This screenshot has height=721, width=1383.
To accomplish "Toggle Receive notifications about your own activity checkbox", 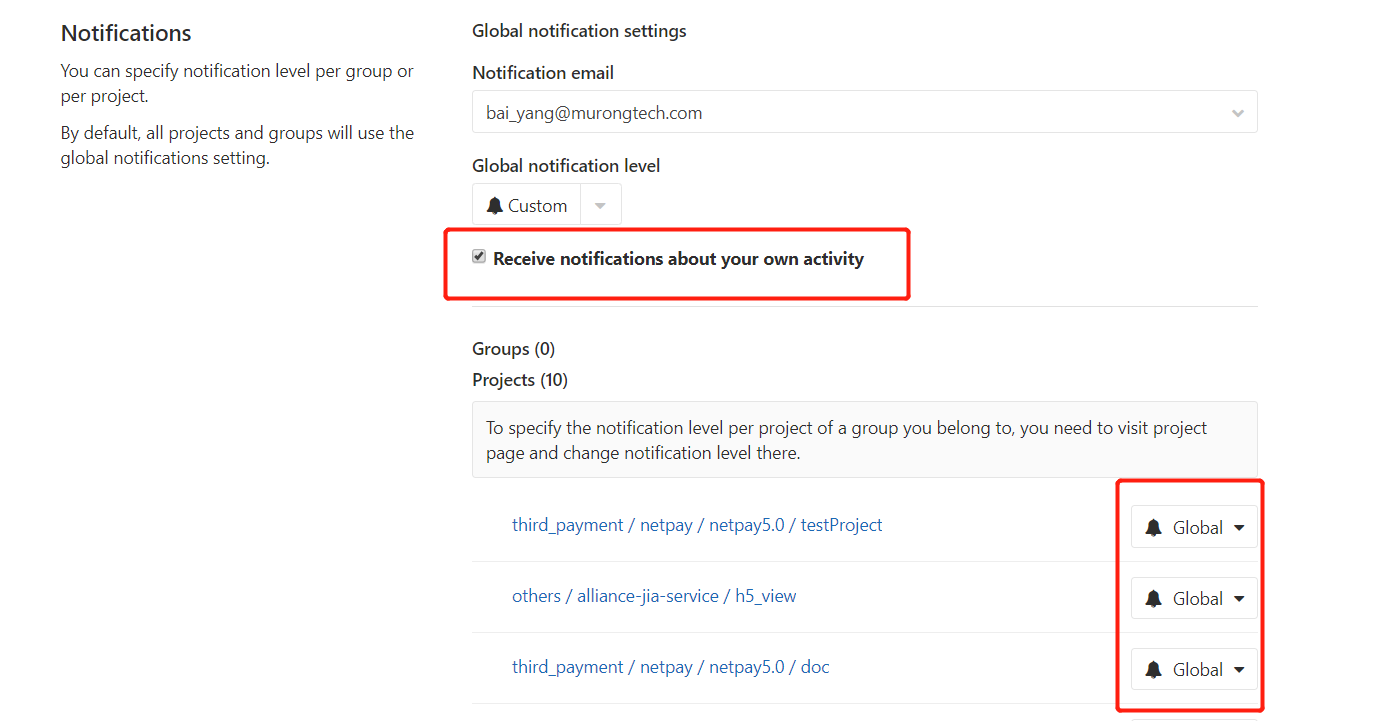I will 479,257.
